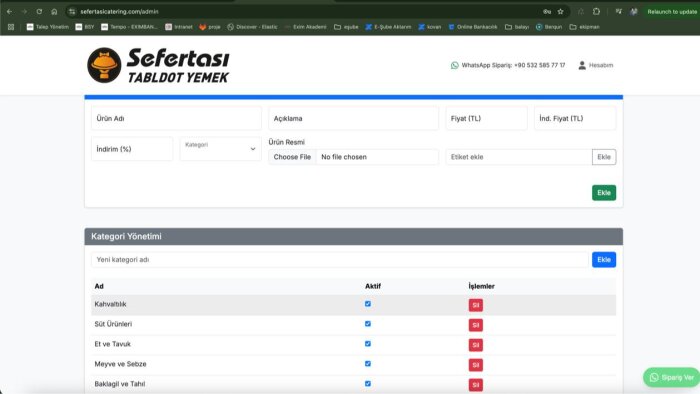Viewport: 700px width, 394px height.
Task: Focus the İnd. Fiyat (TL) input field
Action: (x=575, y=118)
